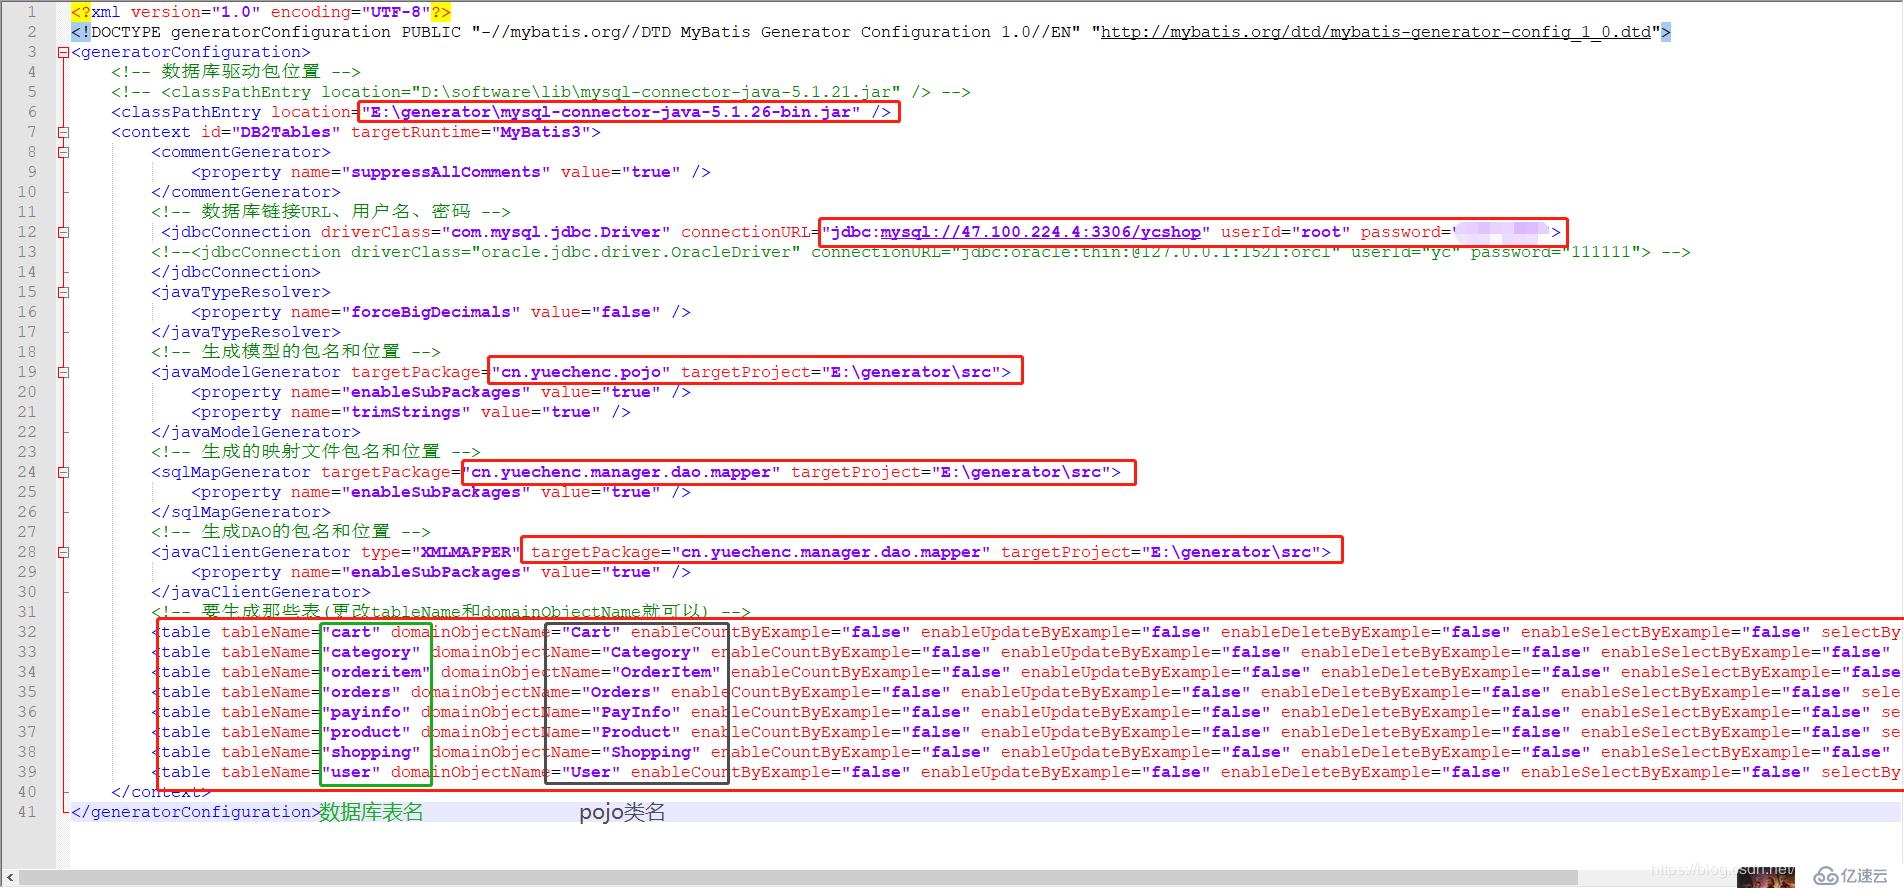Click the text "cn.yuechenc.pojo"
The height and width of the screenshot is (888, 1904).
click(581, 372)
